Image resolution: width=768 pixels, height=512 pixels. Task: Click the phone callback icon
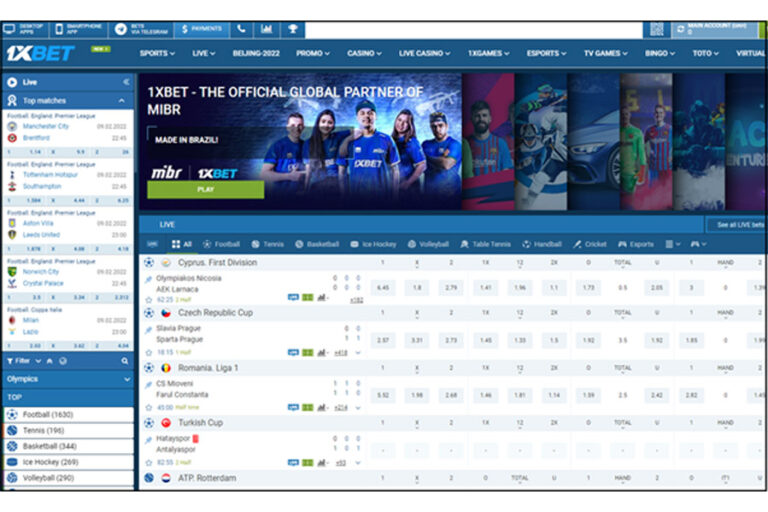coord(241,29)
